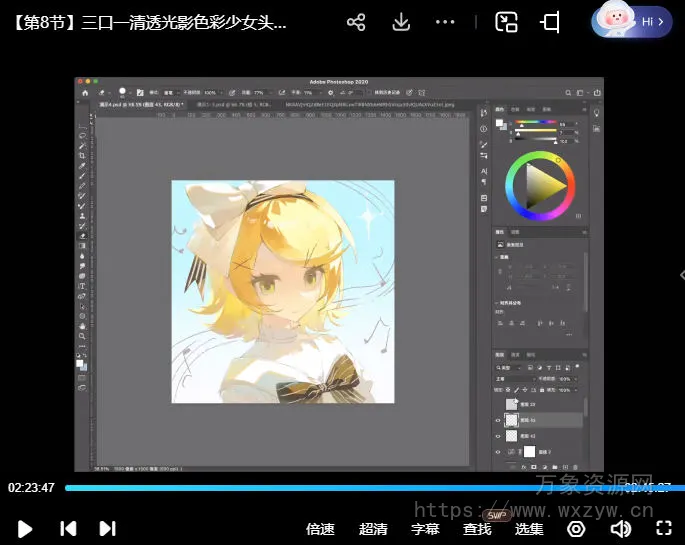Click the share icon in the top bar

pyautogui.click(x=356, y=22)
